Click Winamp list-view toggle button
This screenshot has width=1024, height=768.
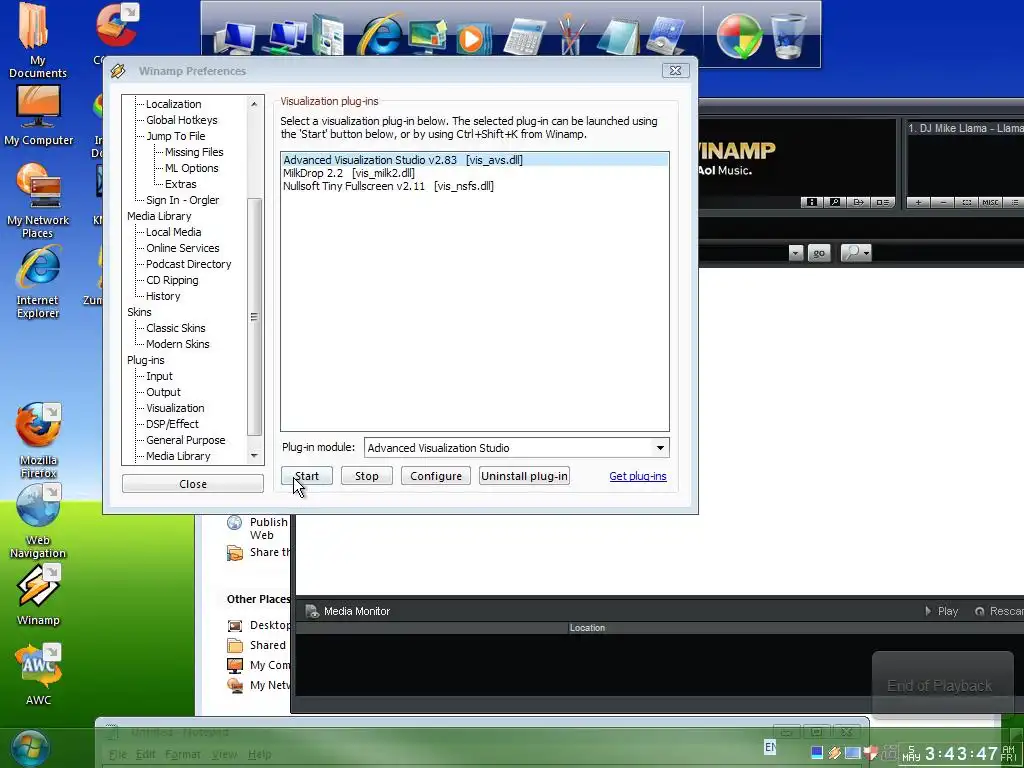(882, 202)
